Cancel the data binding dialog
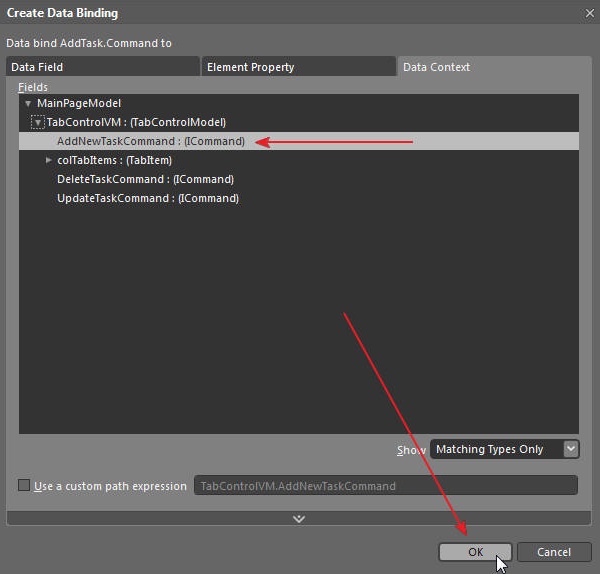Screen dimensions: 600x574 (554, 552)
